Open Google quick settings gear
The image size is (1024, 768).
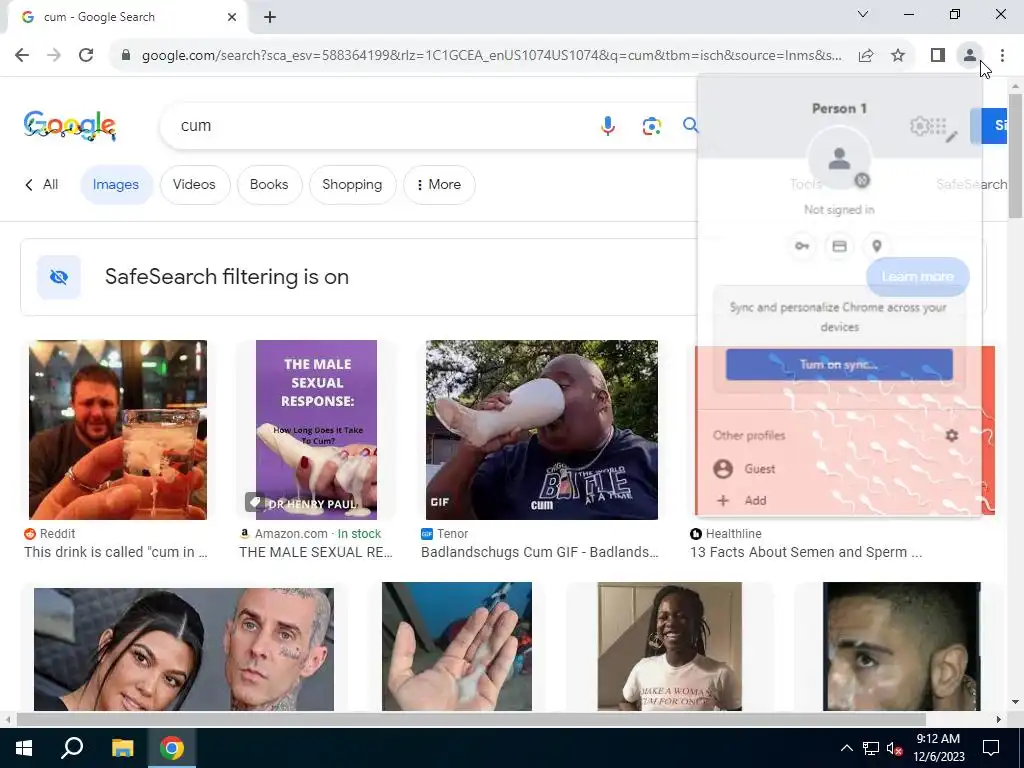(919, 125)
